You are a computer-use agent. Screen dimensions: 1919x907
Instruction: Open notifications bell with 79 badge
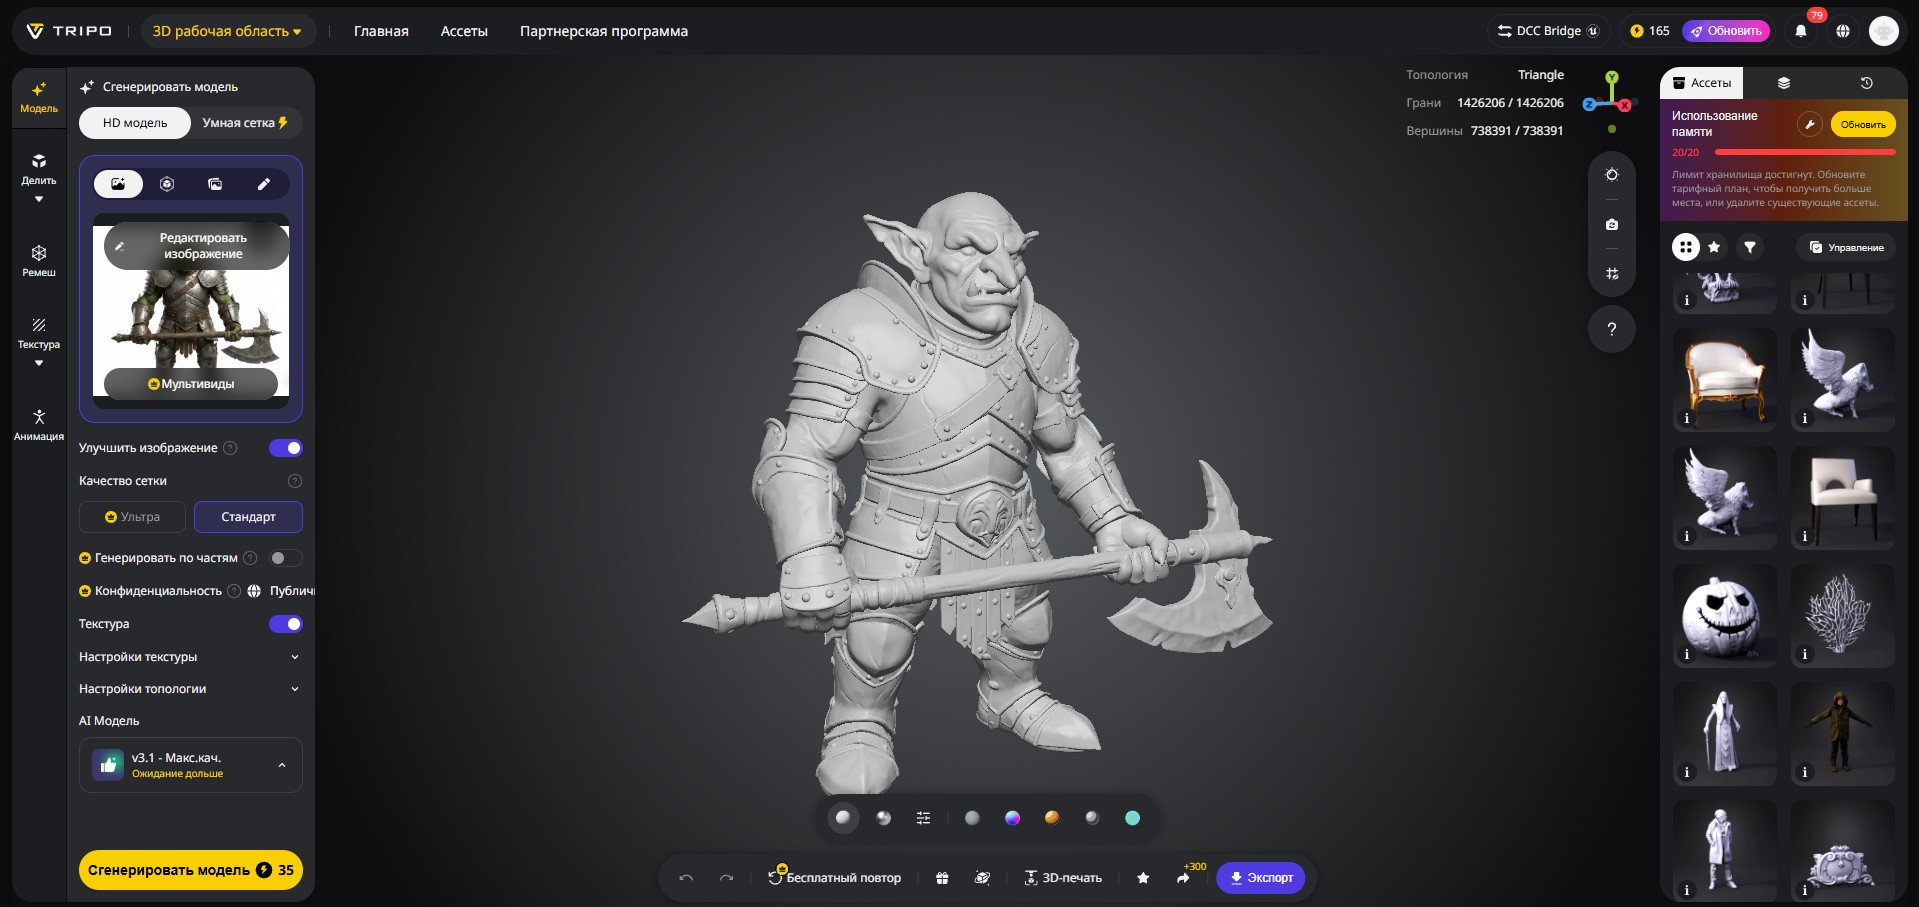[1801, 31]
